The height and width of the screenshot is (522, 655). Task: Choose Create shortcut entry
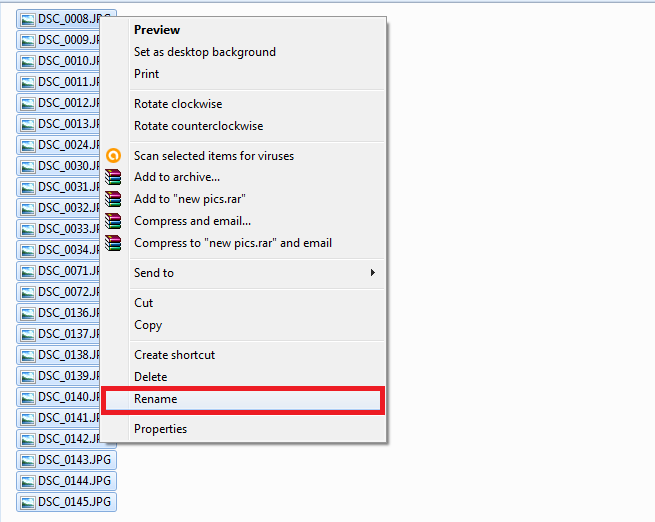[x=175, y=355]
